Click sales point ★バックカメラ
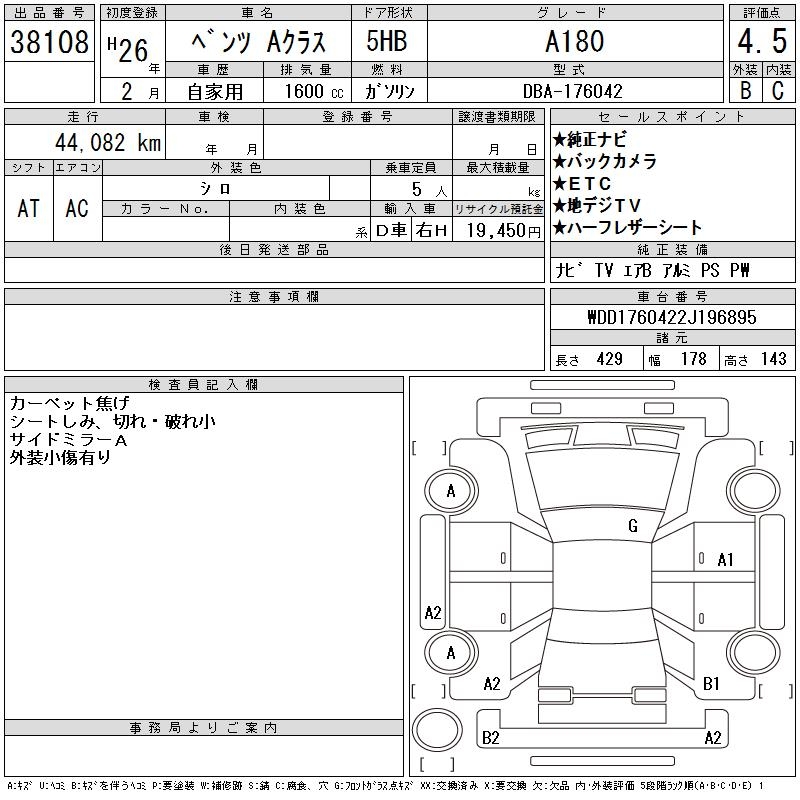 605,161
